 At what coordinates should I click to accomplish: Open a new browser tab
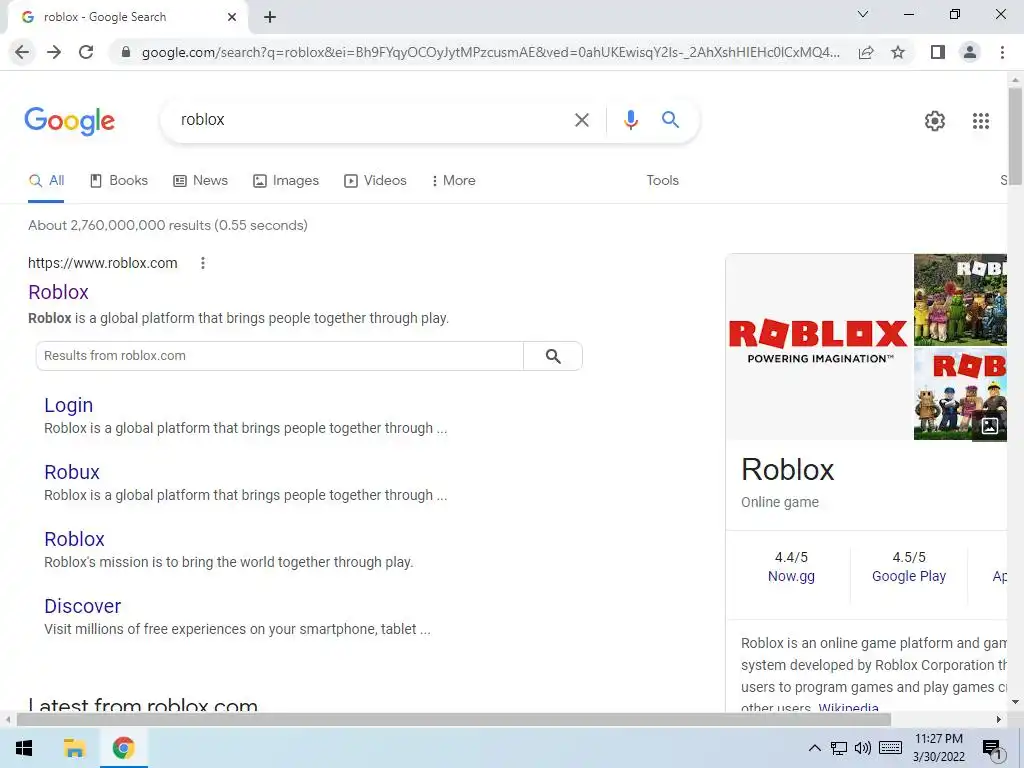pos(270,17)
